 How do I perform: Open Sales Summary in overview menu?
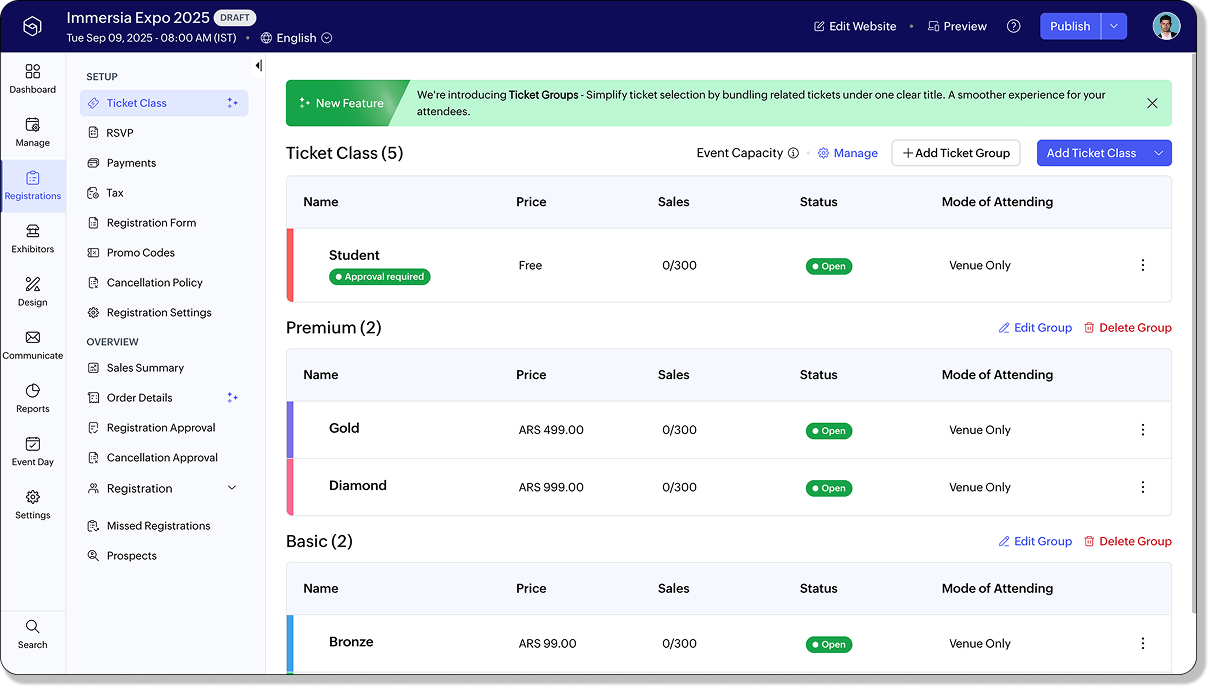tap(145, 368)
